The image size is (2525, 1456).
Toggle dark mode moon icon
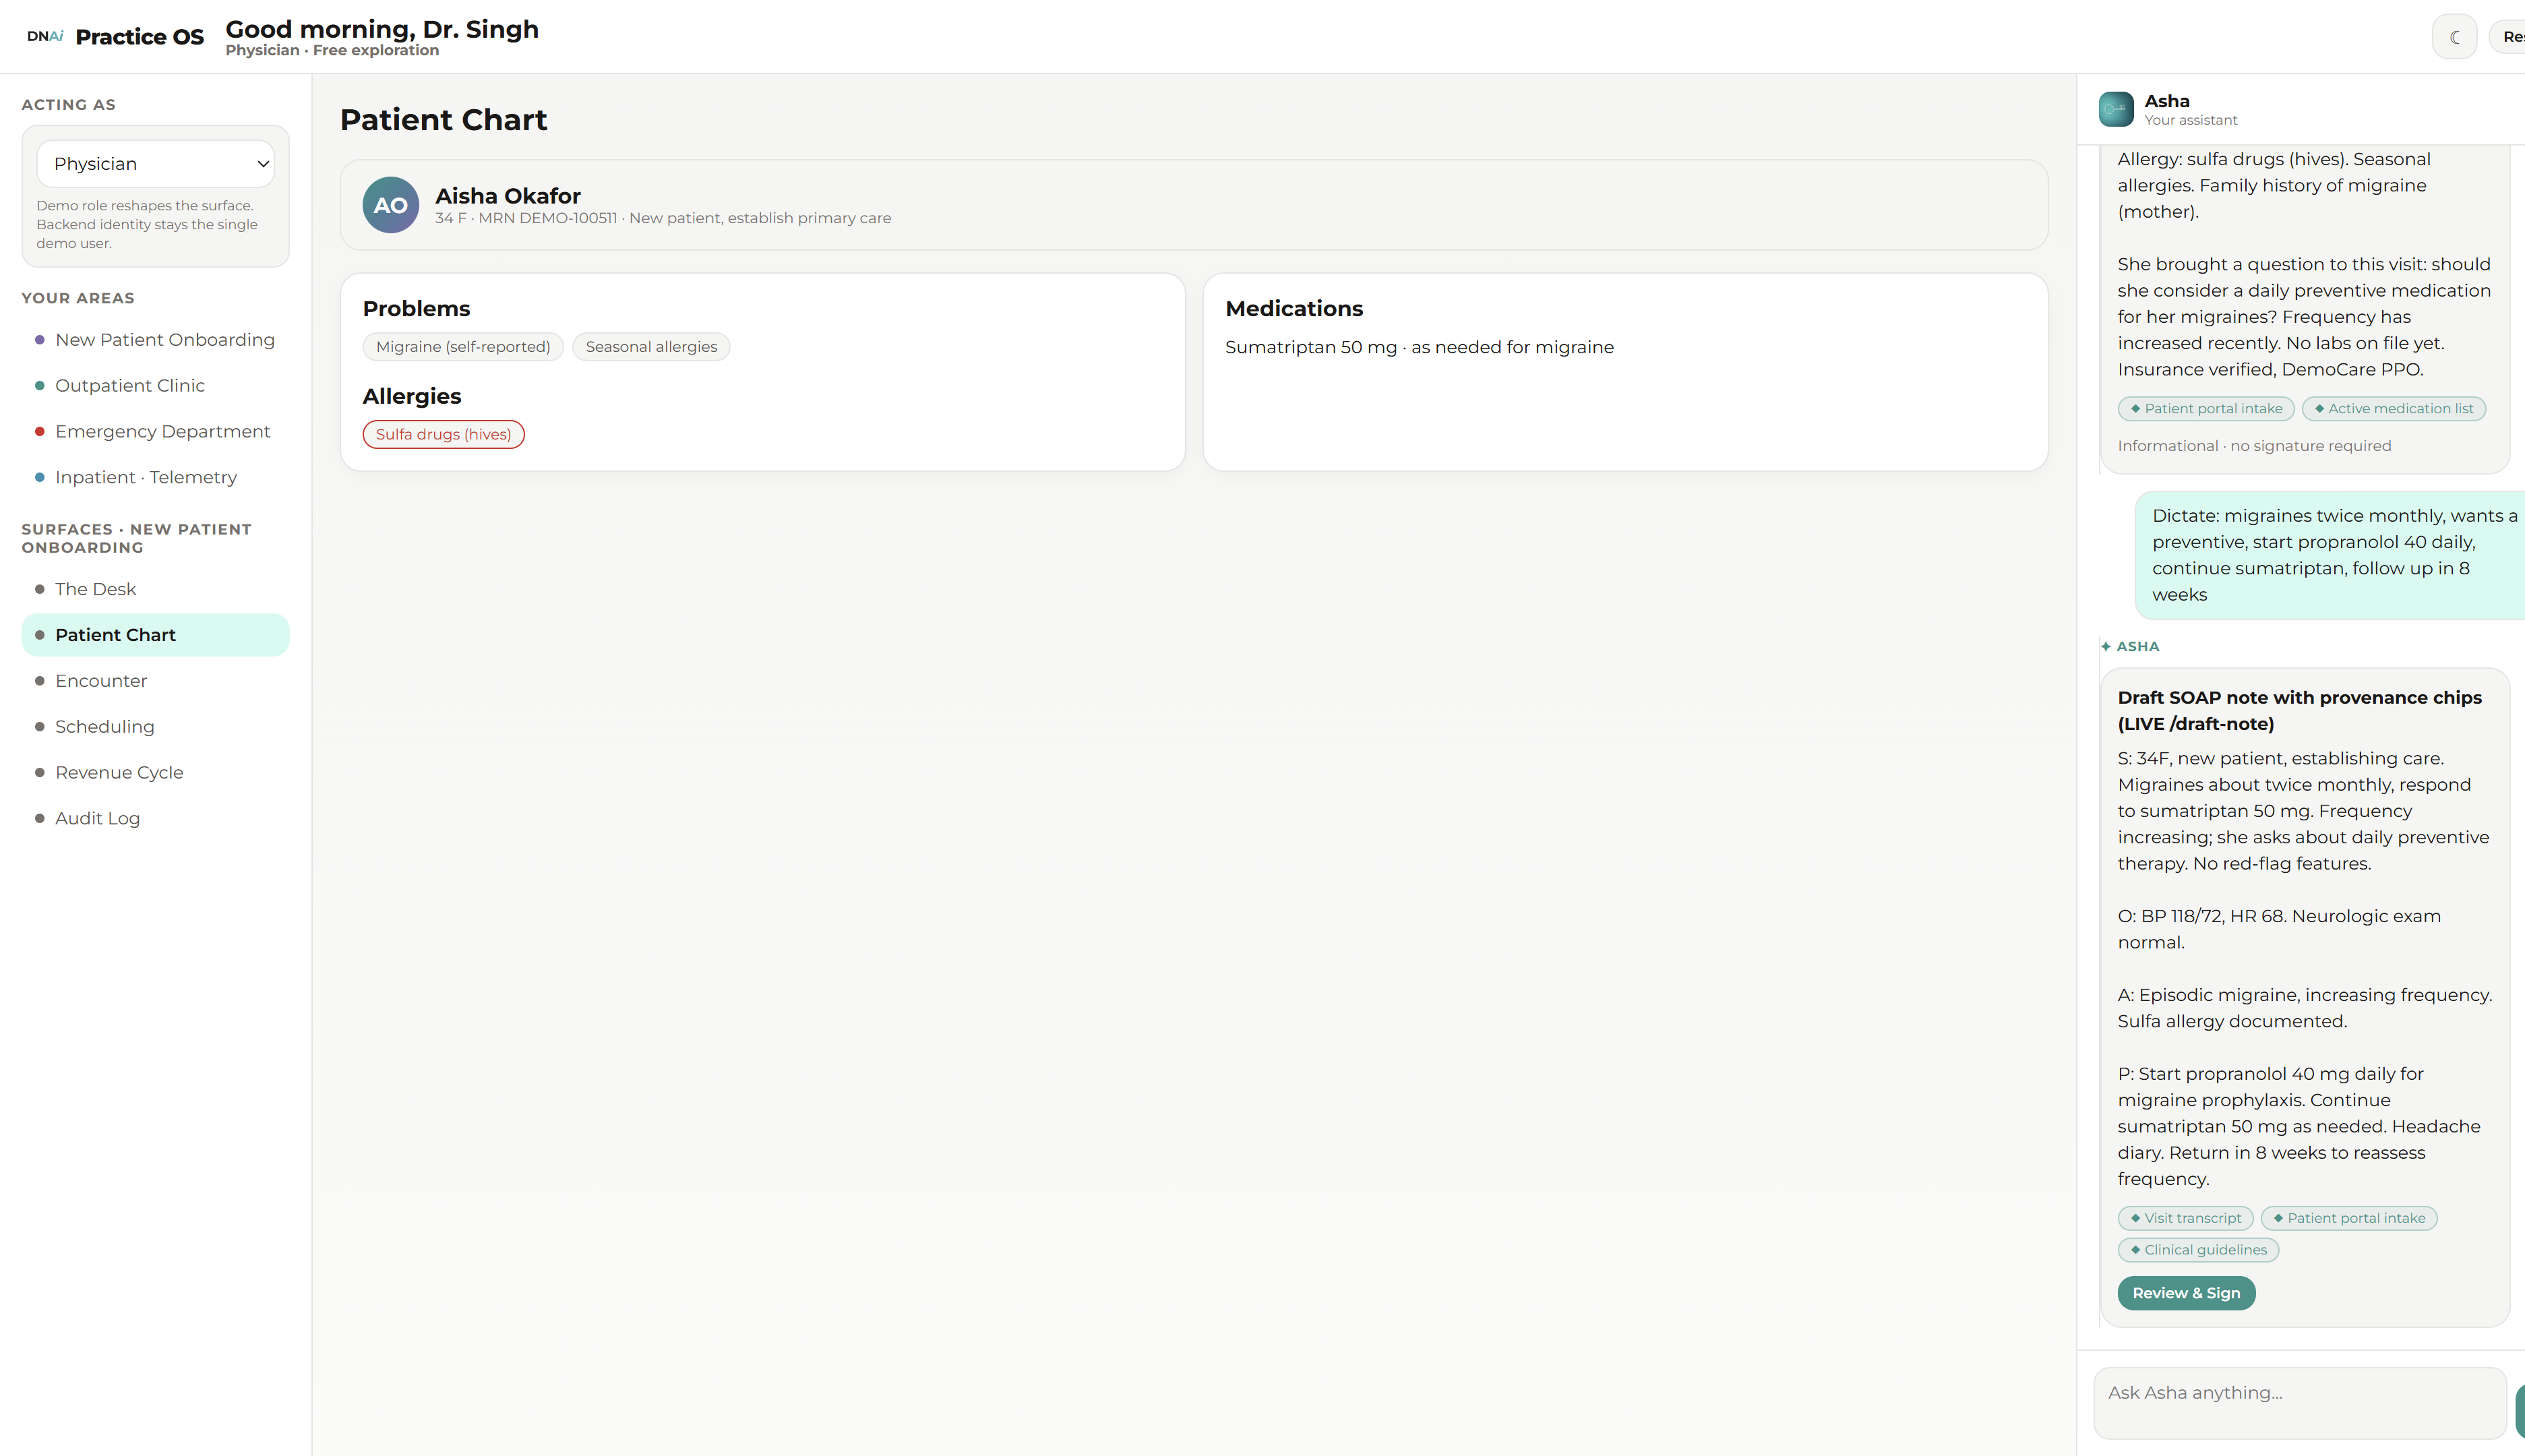pyautogui.click(x=2454, y=37)
